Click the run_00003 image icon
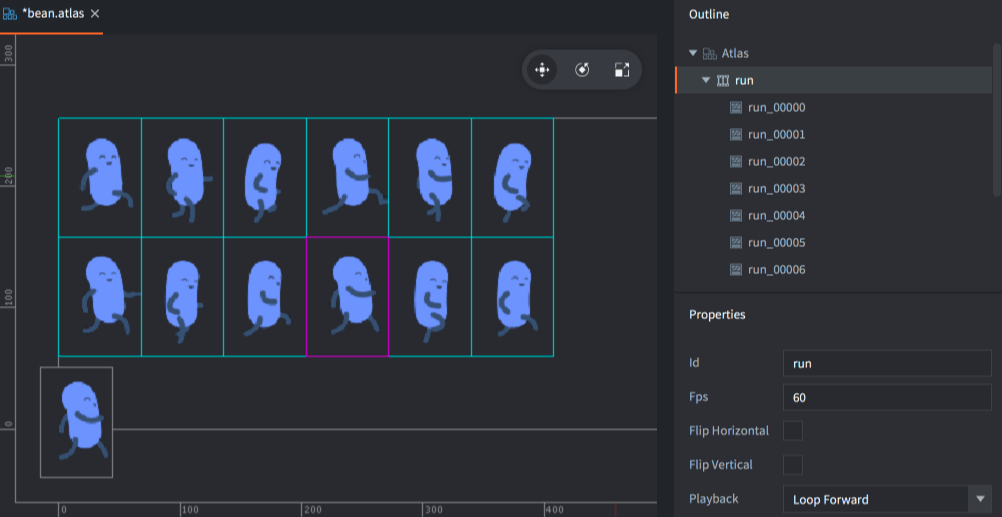Screen dimensions: 1002x517 coord(736,189)
